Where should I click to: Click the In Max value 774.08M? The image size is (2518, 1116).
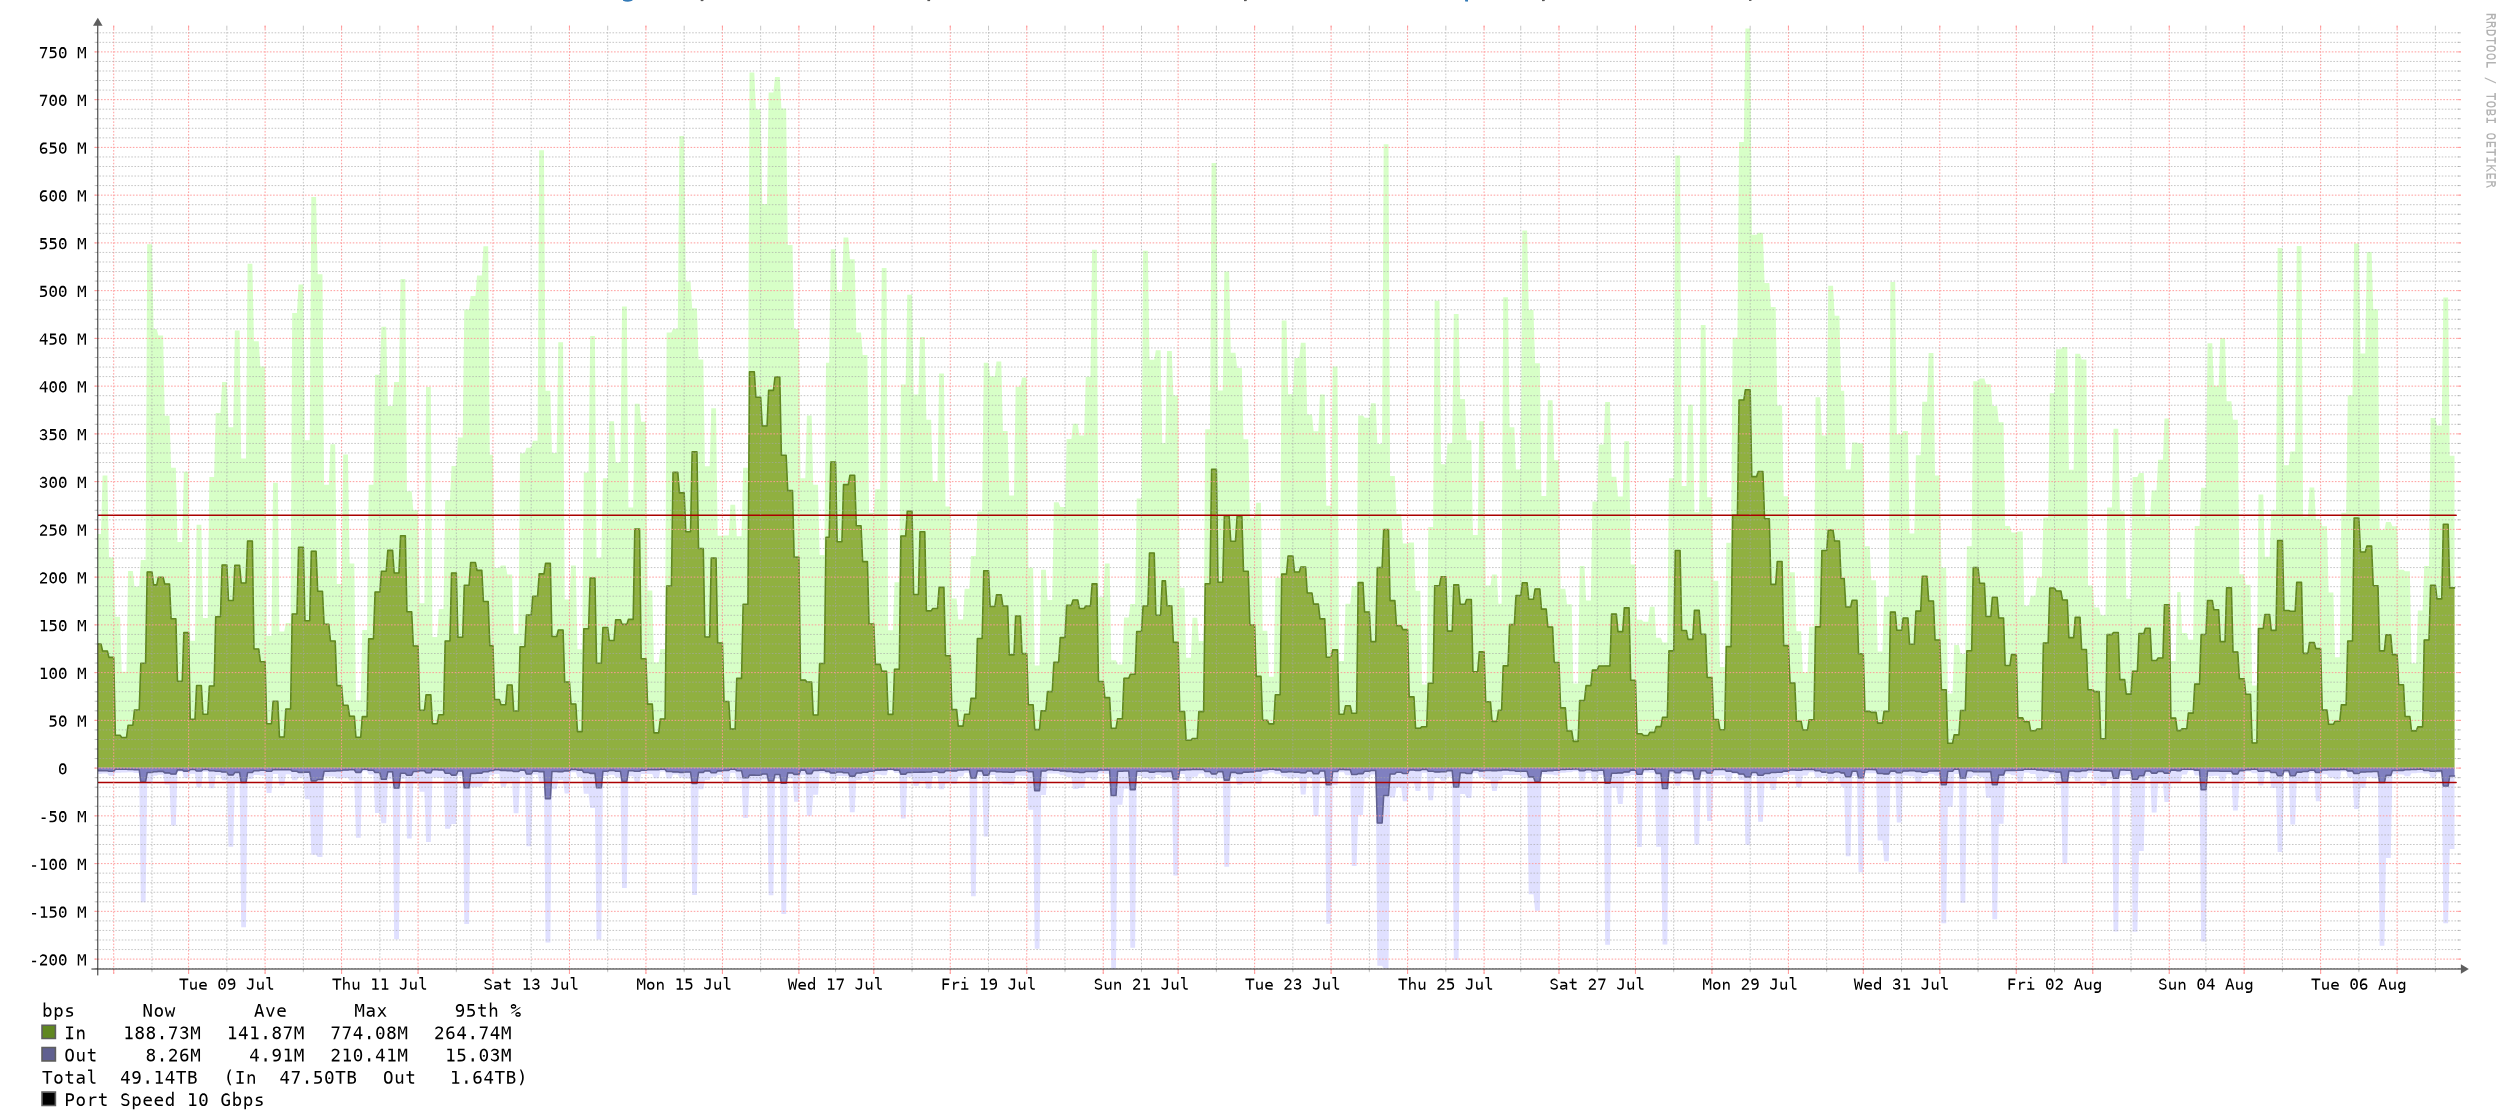(369, 1033)
